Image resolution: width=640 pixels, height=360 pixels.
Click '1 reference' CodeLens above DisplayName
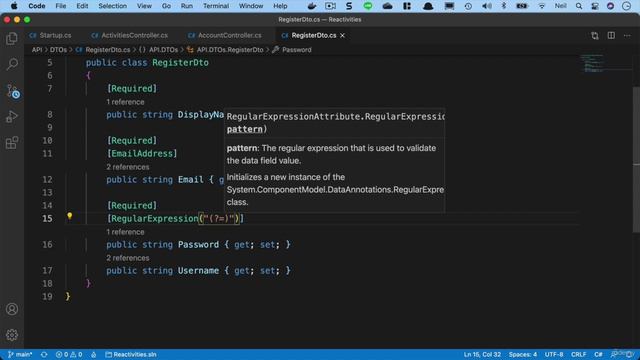coord(125,102)
